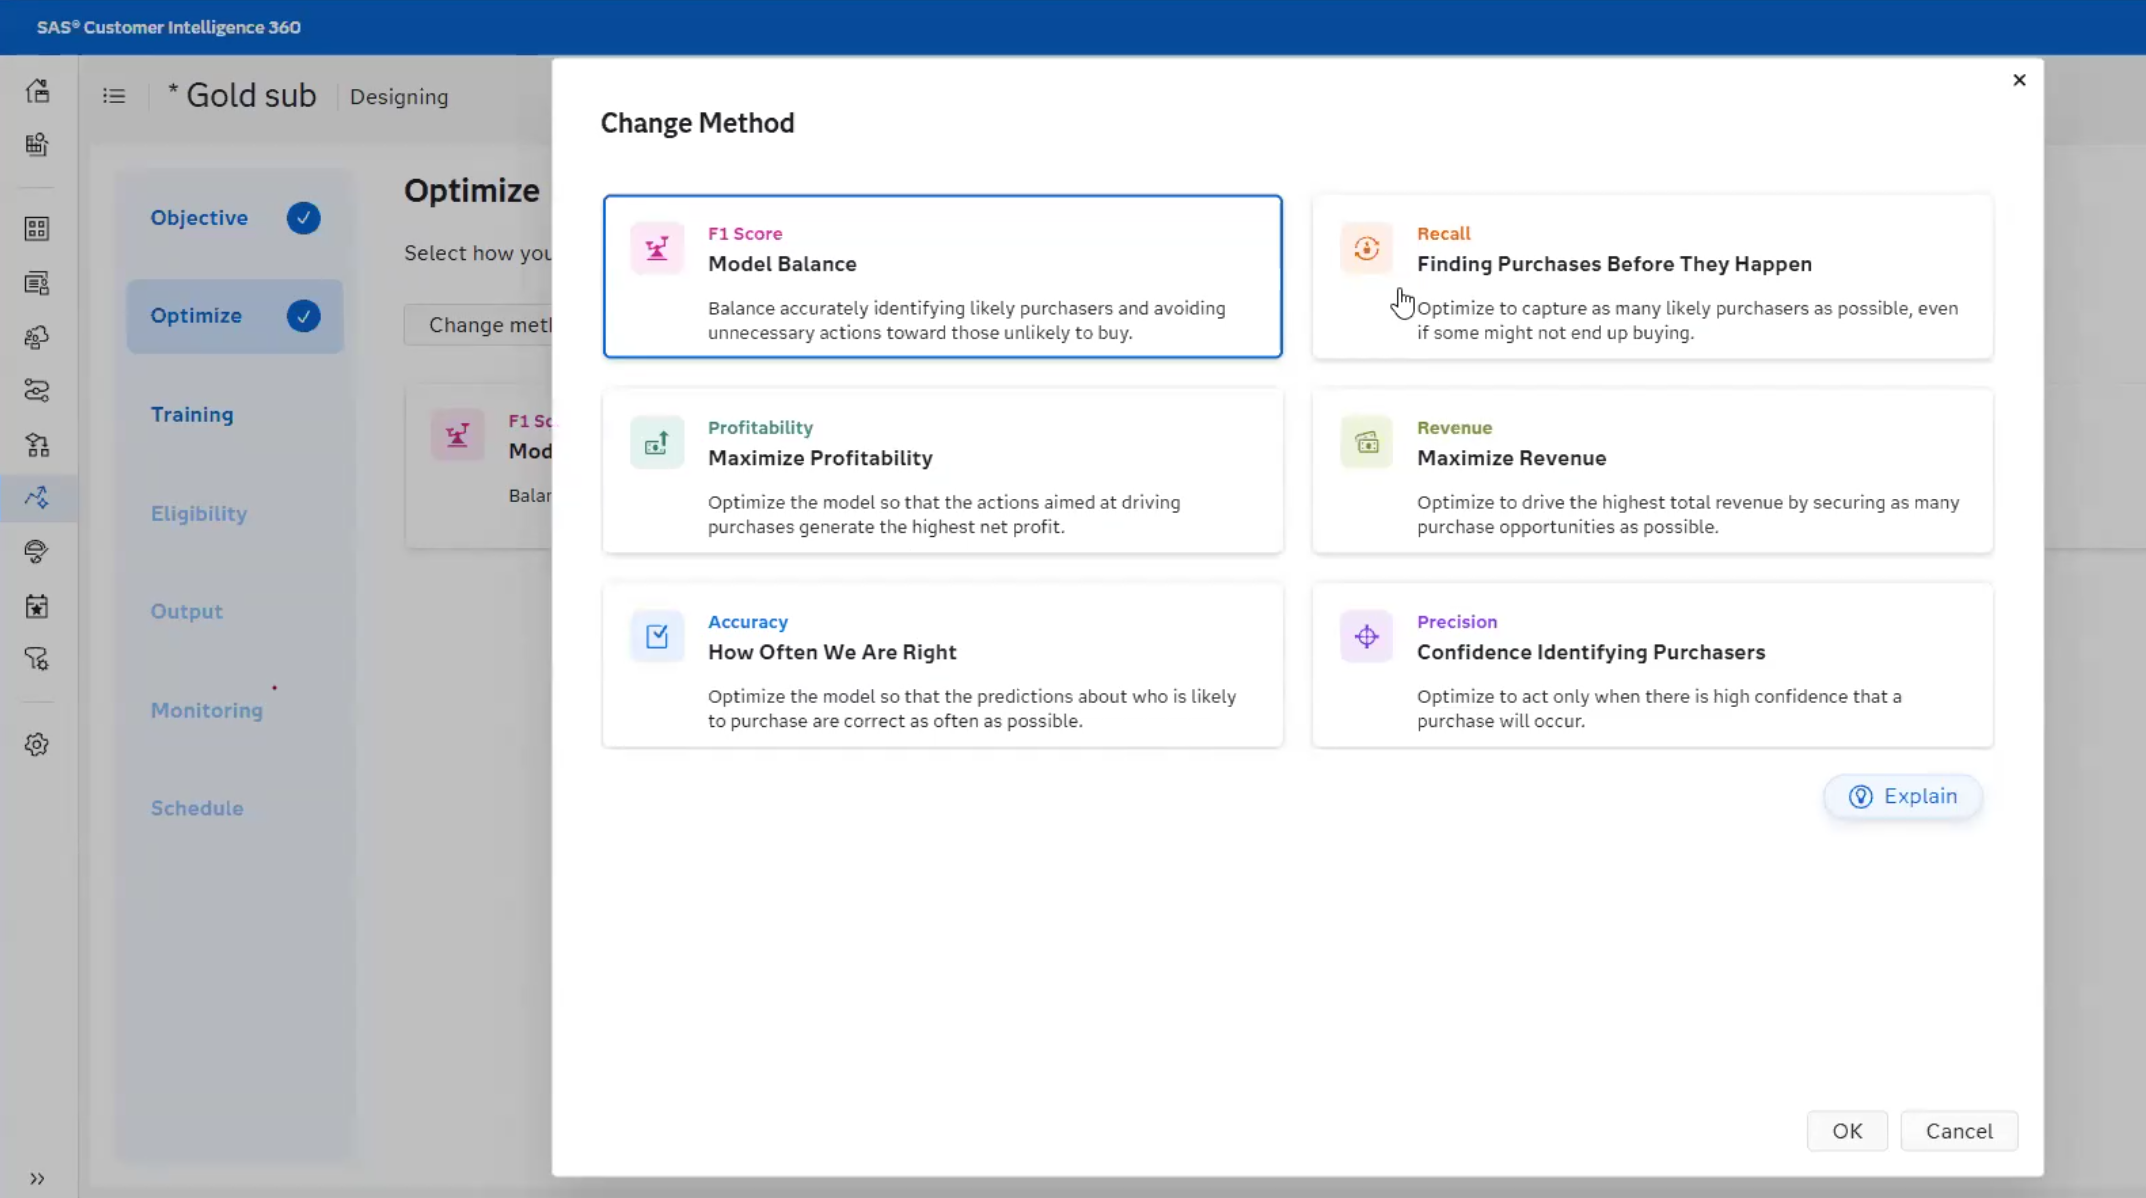Viewport: 2146px width, 1198px height.
Task: Click the Explain button
Action: click(x=1902, y=796)
